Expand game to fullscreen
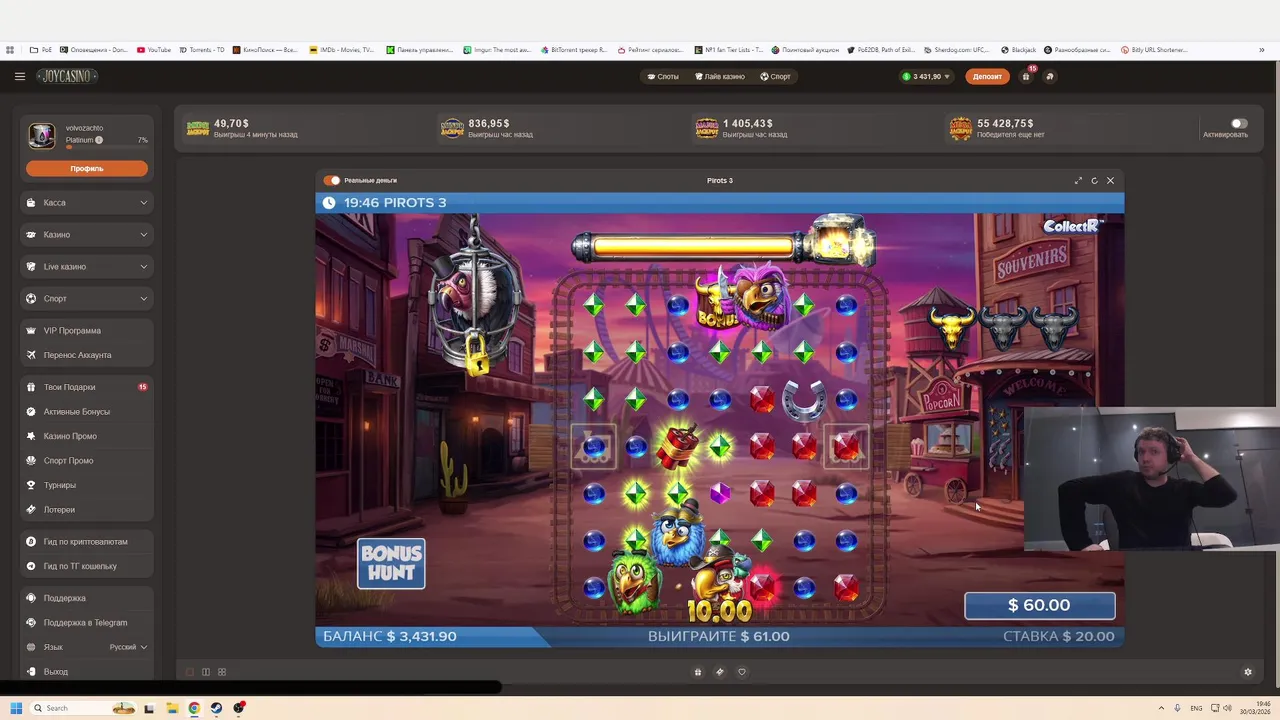 click(x=1078, y=180)
